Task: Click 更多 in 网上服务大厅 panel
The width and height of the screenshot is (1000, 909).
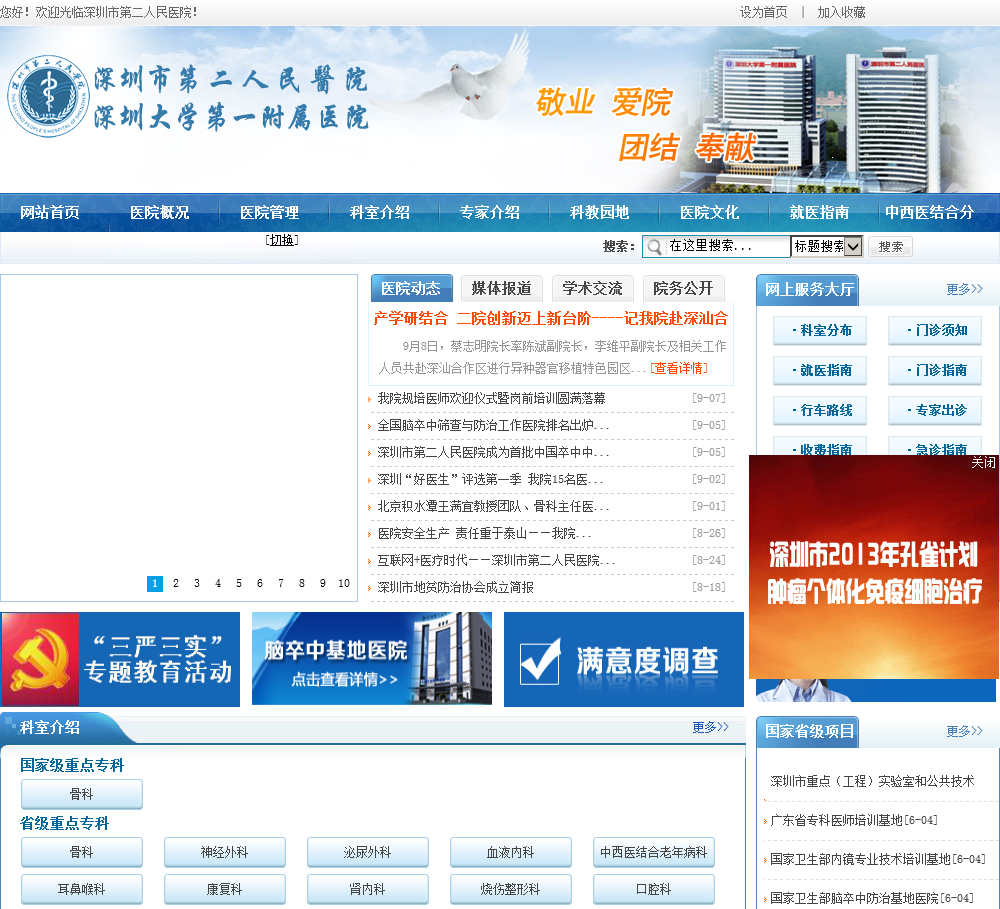Action: pyautogui.click(x=964, y=290)
